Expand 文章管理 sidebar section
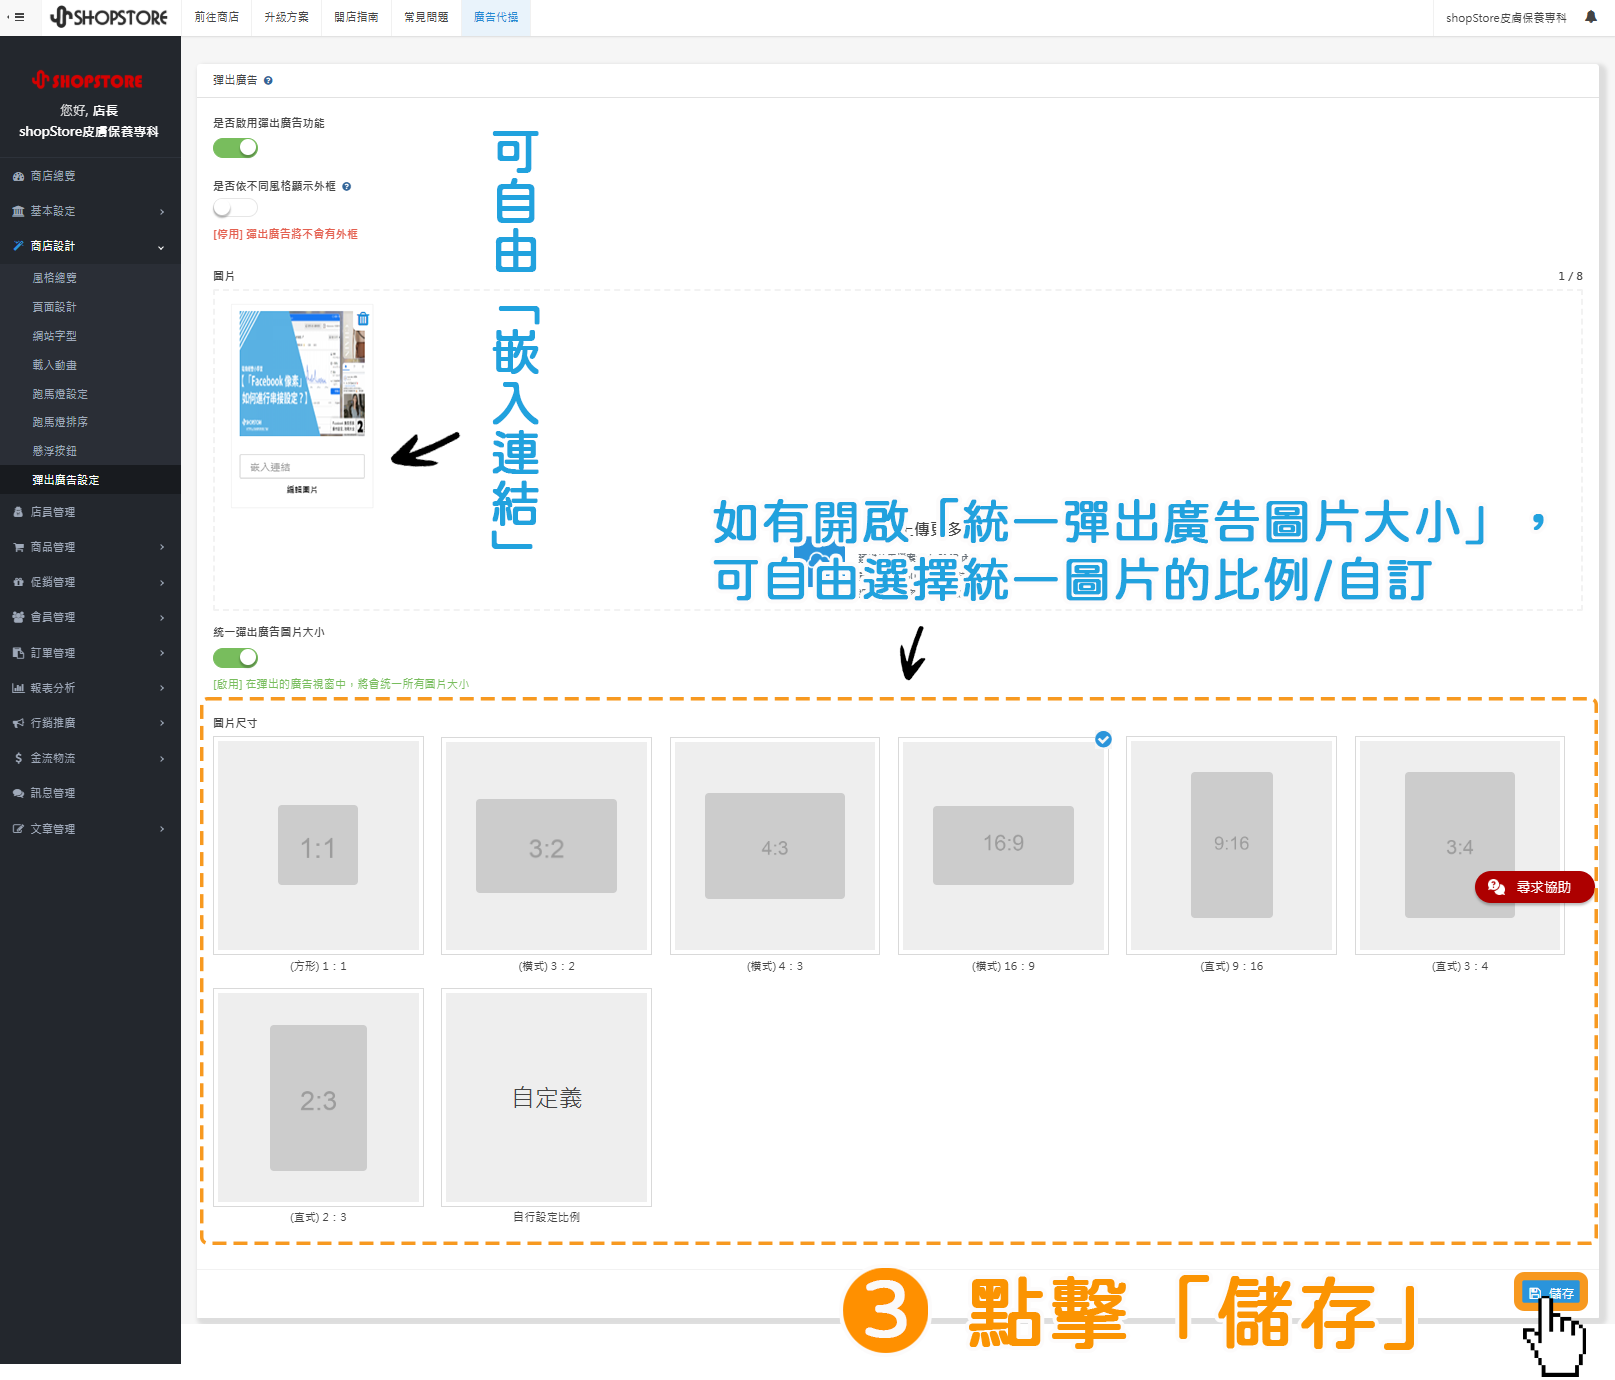Screen dimensions: 1615x1380 click(90, 829)
